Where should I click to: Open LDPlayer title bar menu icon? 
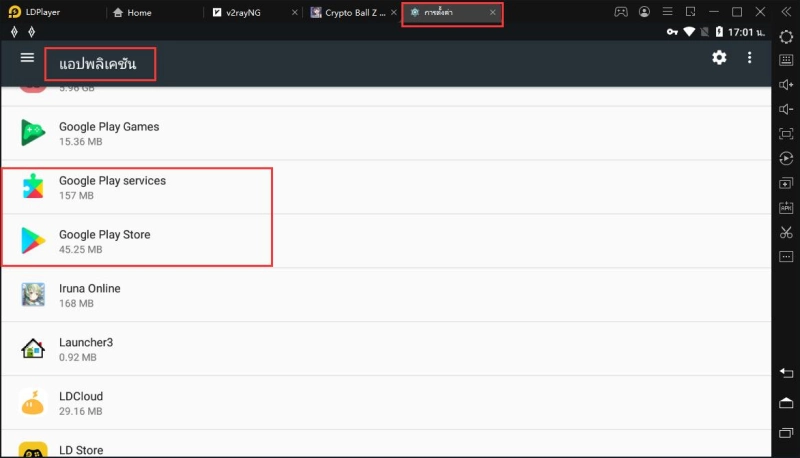pos(667,12)
